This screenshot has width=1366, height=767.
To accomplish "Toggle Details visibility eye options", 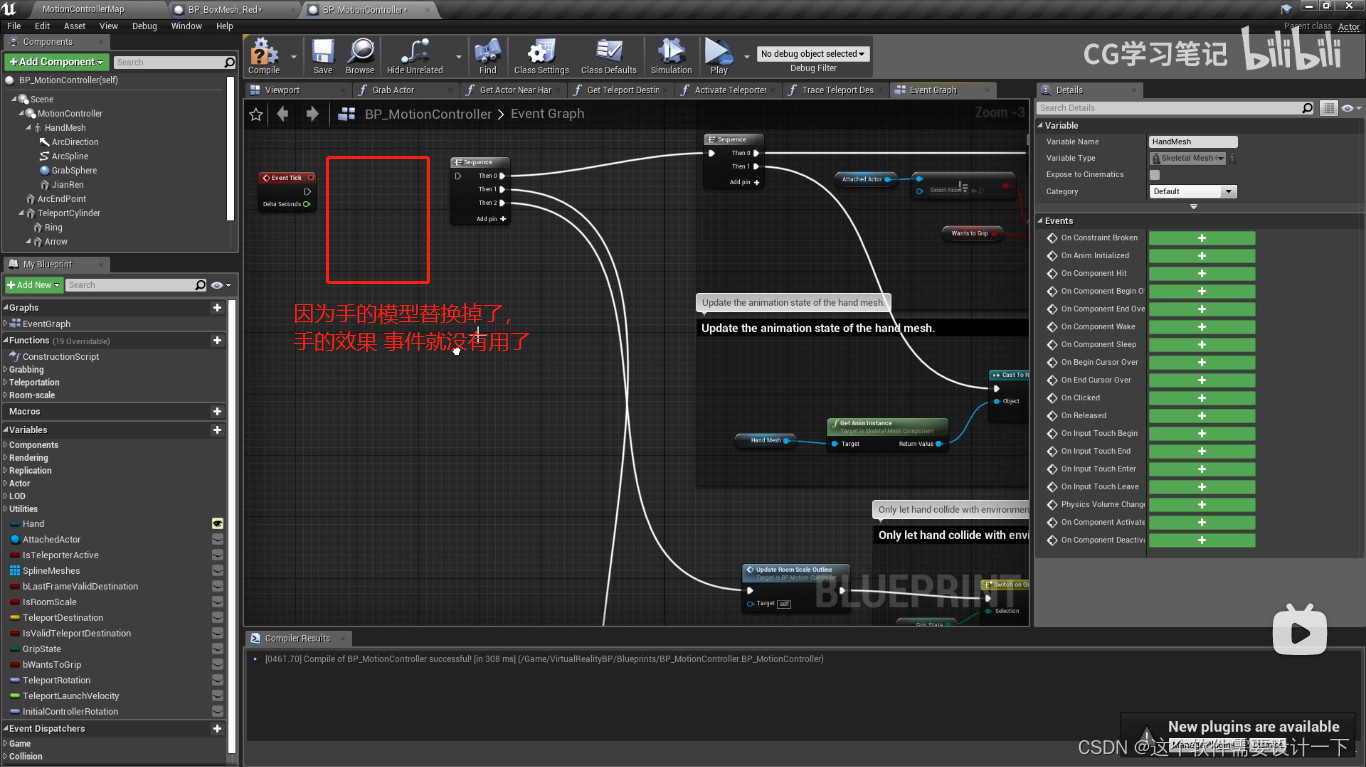I will [x=1350, y=108].
